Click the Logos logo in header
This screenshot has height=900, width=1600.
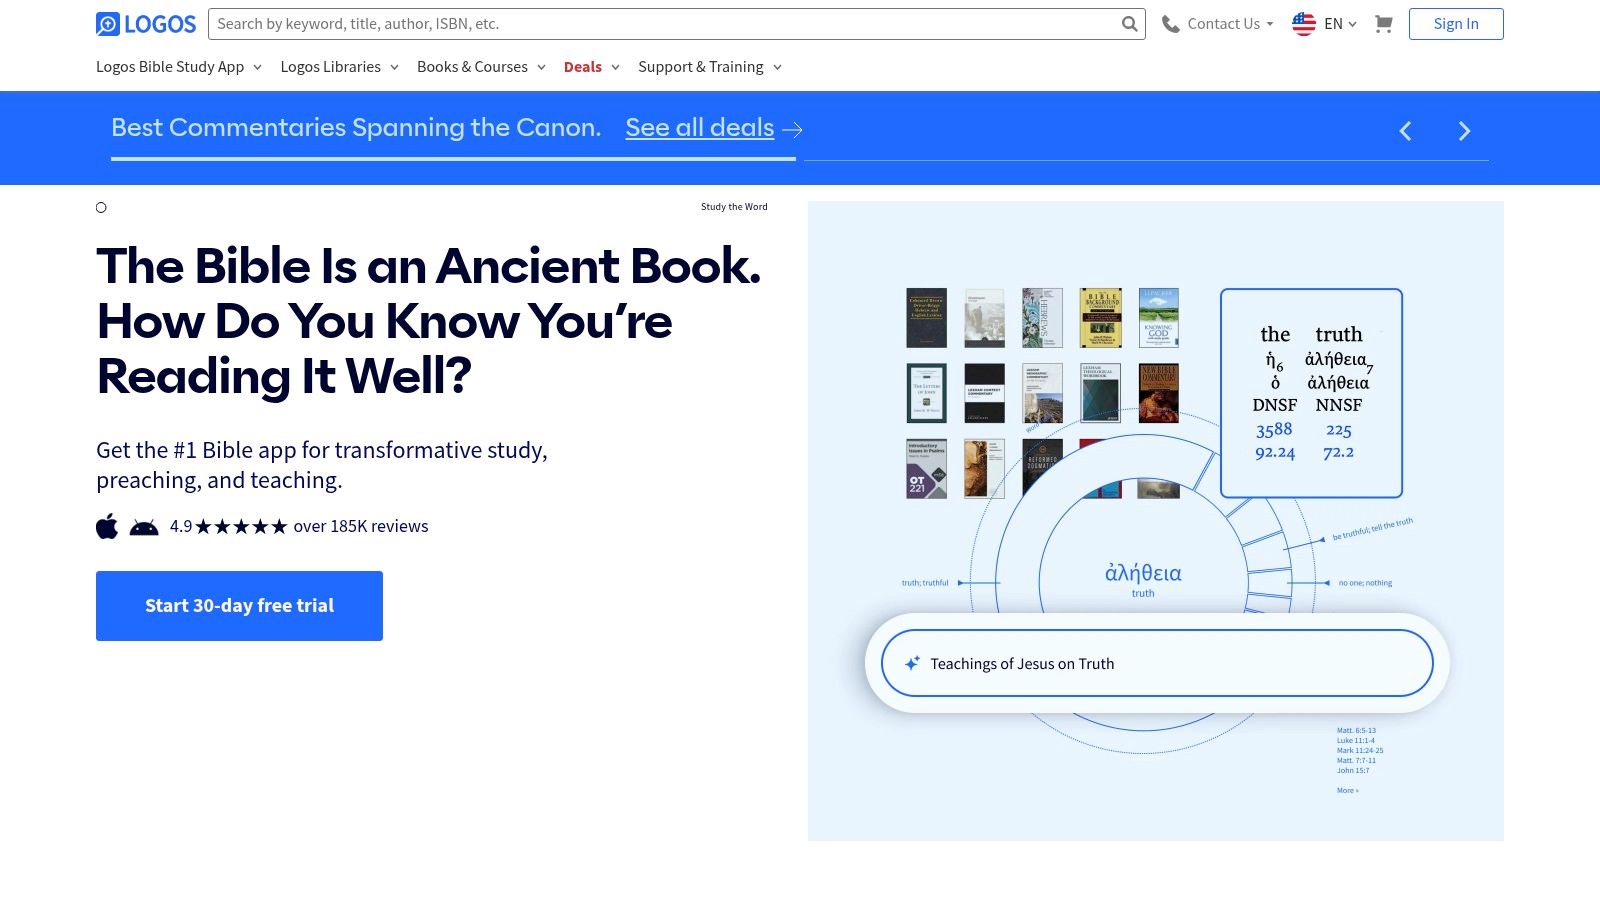click(146, 24)
